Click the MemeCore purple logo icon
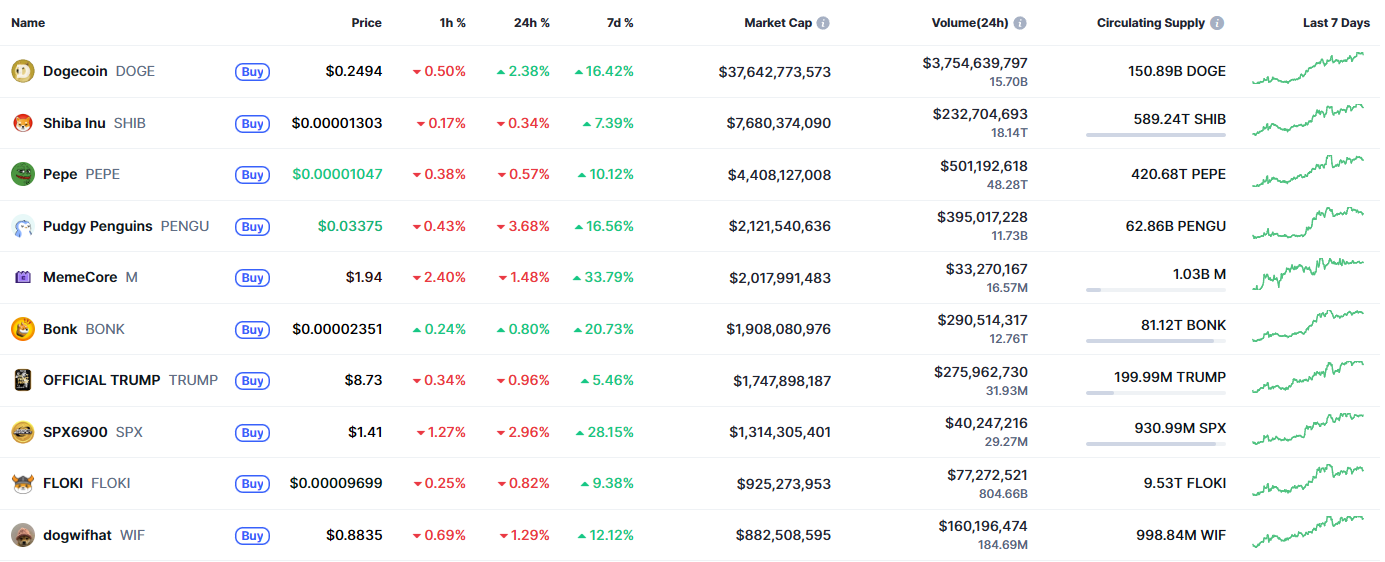 tap(22, 277)
